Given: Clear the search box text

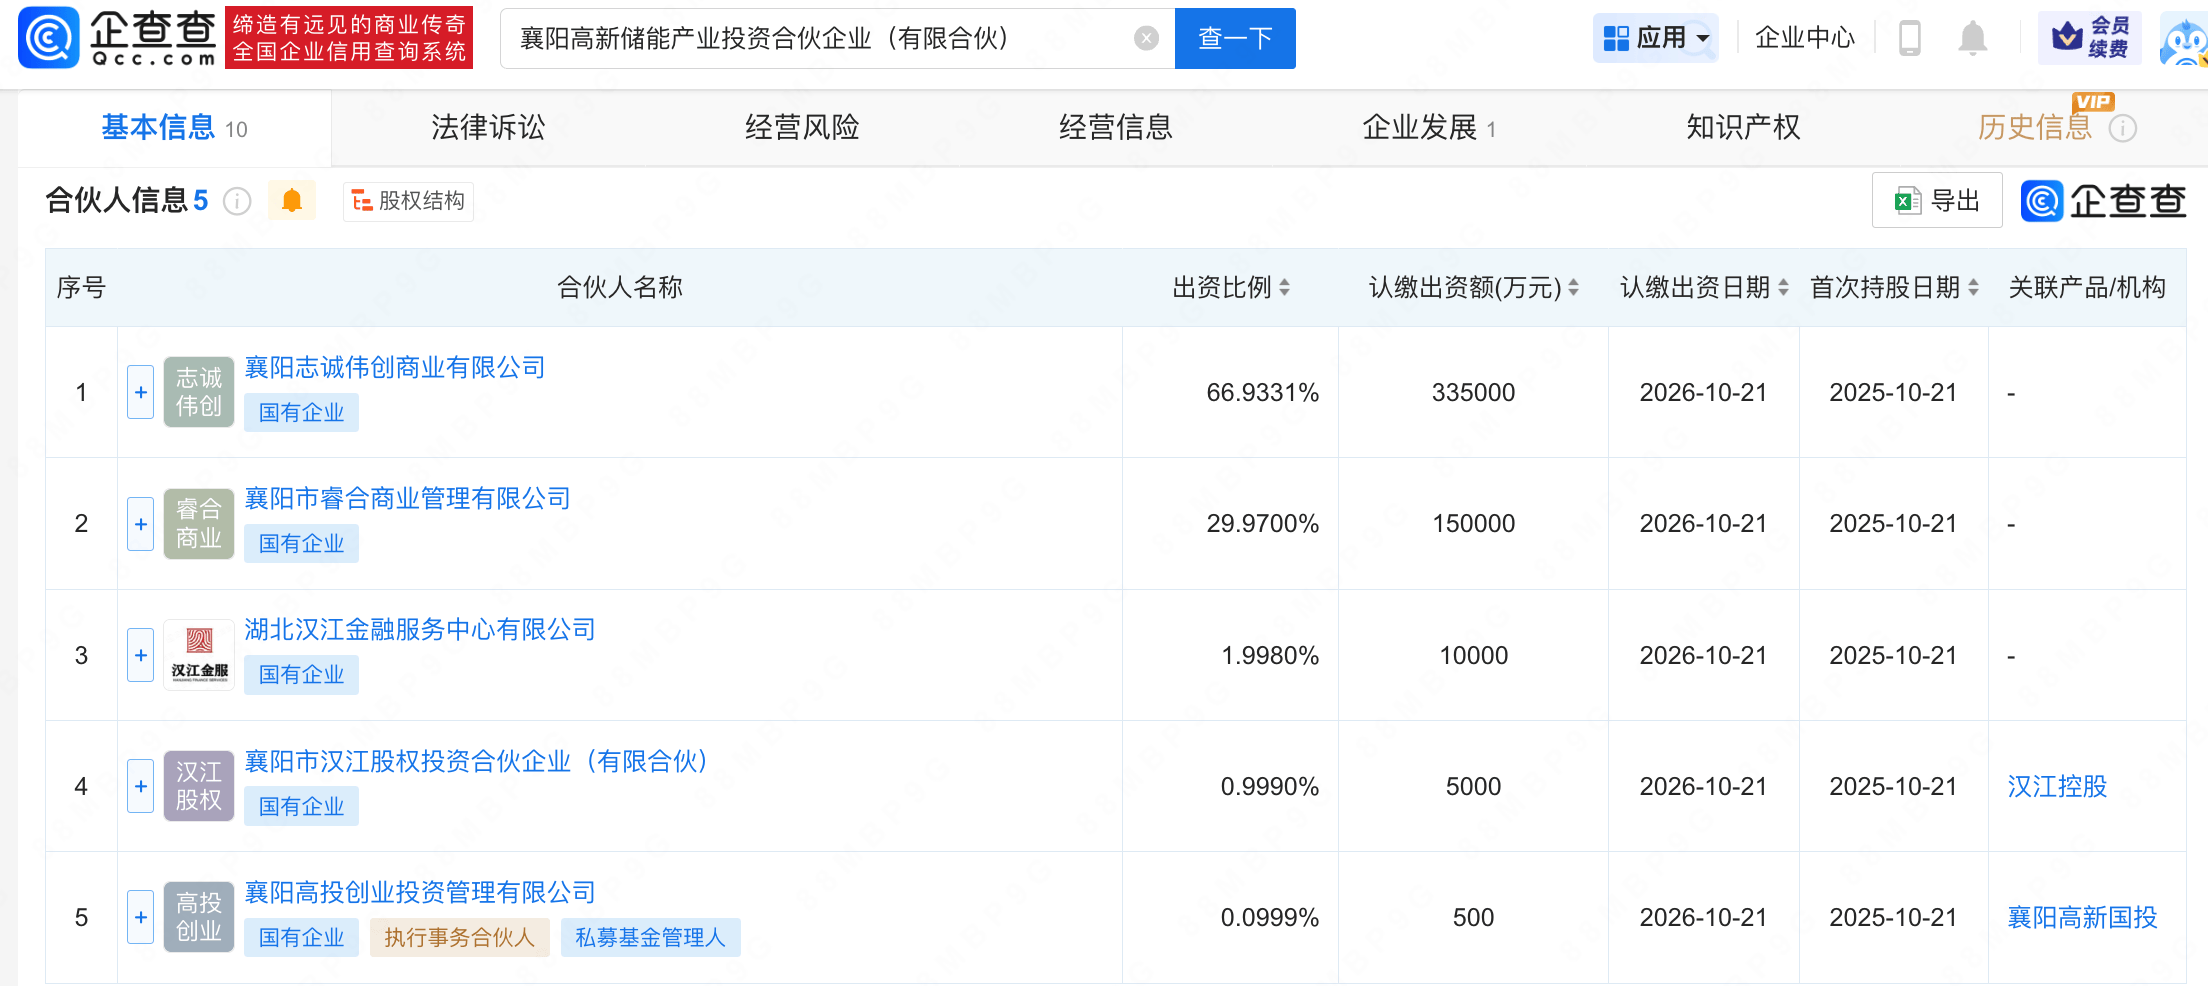Looking at the screenshot, I should click(1146, 38).
